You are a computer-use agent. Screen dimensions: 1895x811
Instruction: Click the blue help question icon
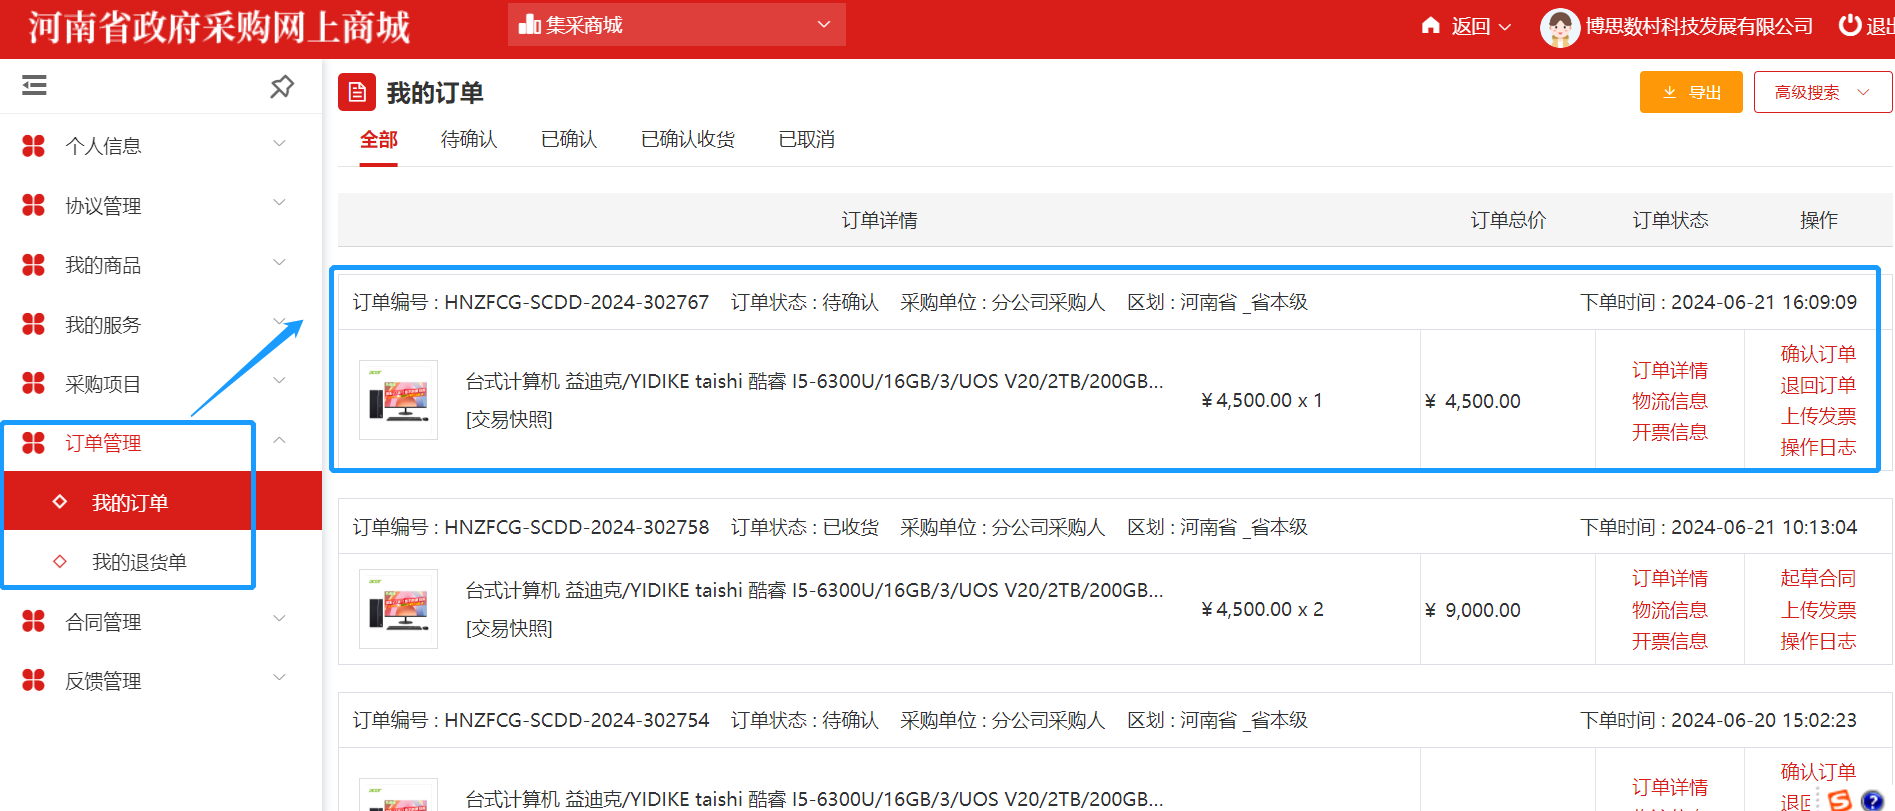[1872, 800]
